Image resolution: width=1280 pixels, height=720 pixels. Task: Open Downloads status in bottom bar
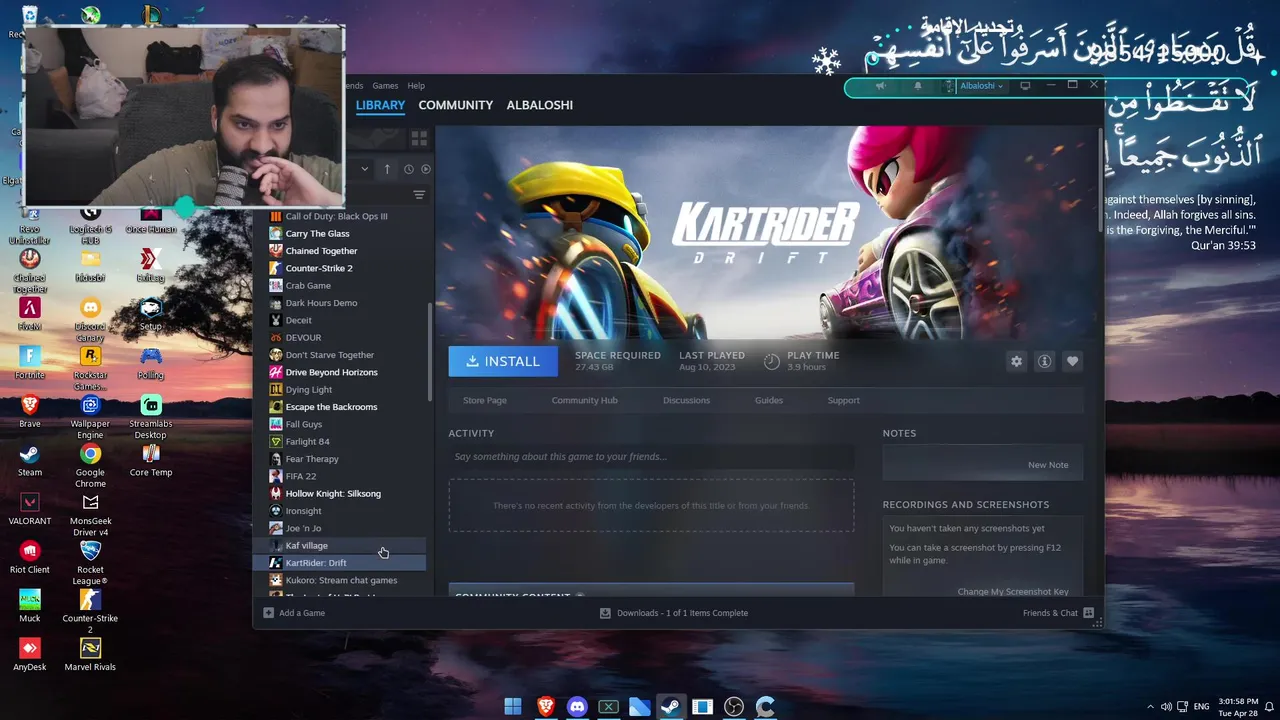(x=674, y=613)
